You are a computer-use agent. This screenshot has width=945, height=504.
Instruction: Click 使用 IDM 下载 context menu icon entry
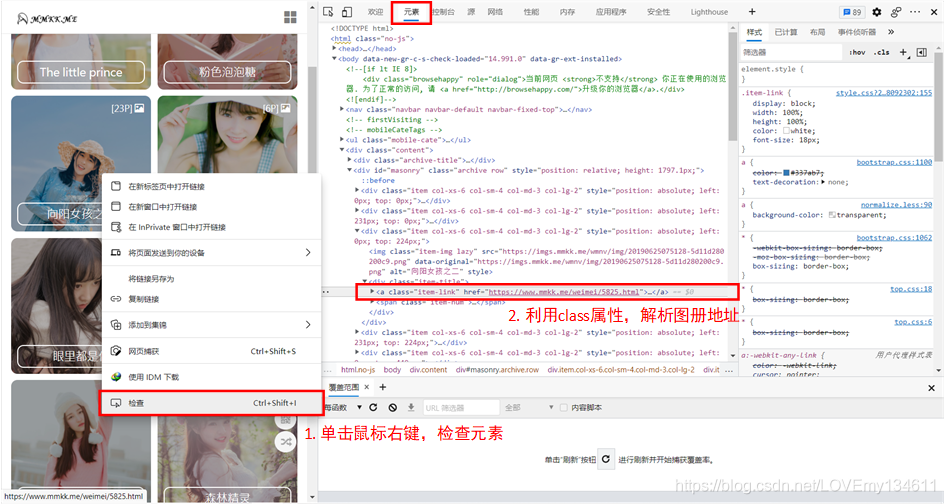(x=211, y=377)
